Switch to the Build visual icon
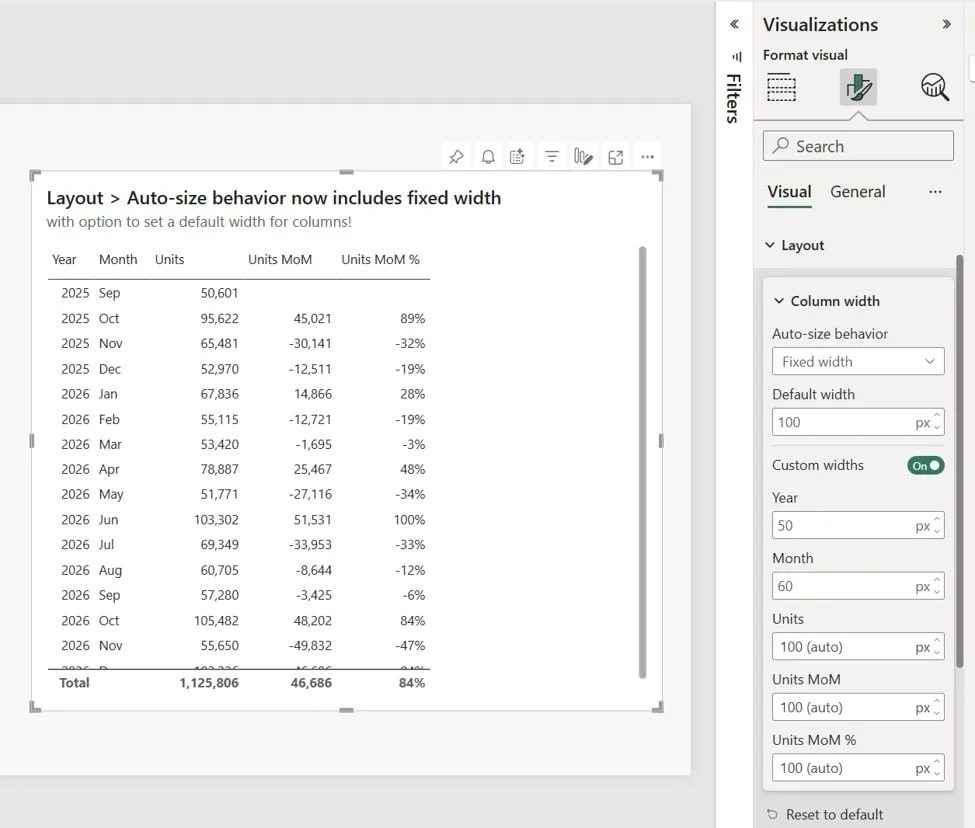The image size is (975, 828). [x=782, y=87]
